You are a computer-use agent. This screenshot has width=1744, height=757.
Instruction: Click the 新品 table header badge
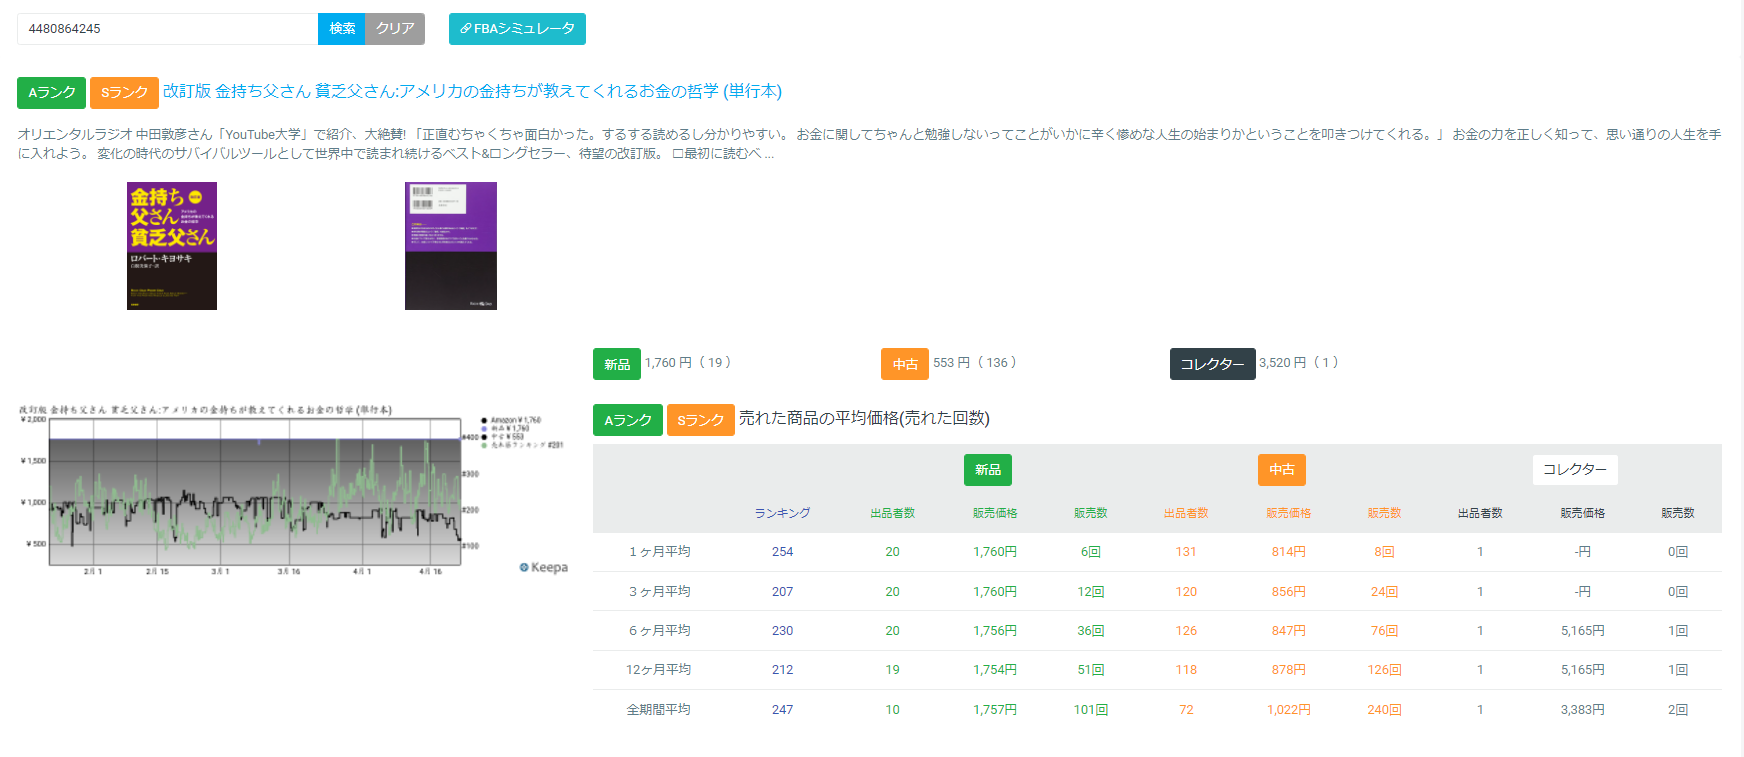click(x=988, y=470)
